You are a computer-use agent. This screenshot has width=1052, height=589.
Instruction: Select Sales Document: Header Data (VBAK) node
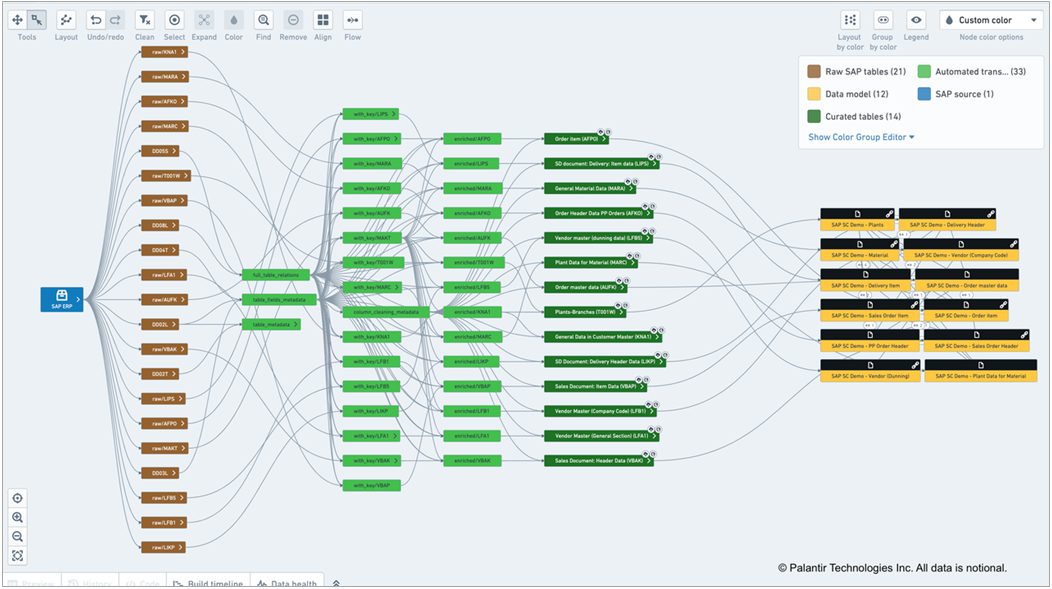pyautogui.click(x=598, y=461)
